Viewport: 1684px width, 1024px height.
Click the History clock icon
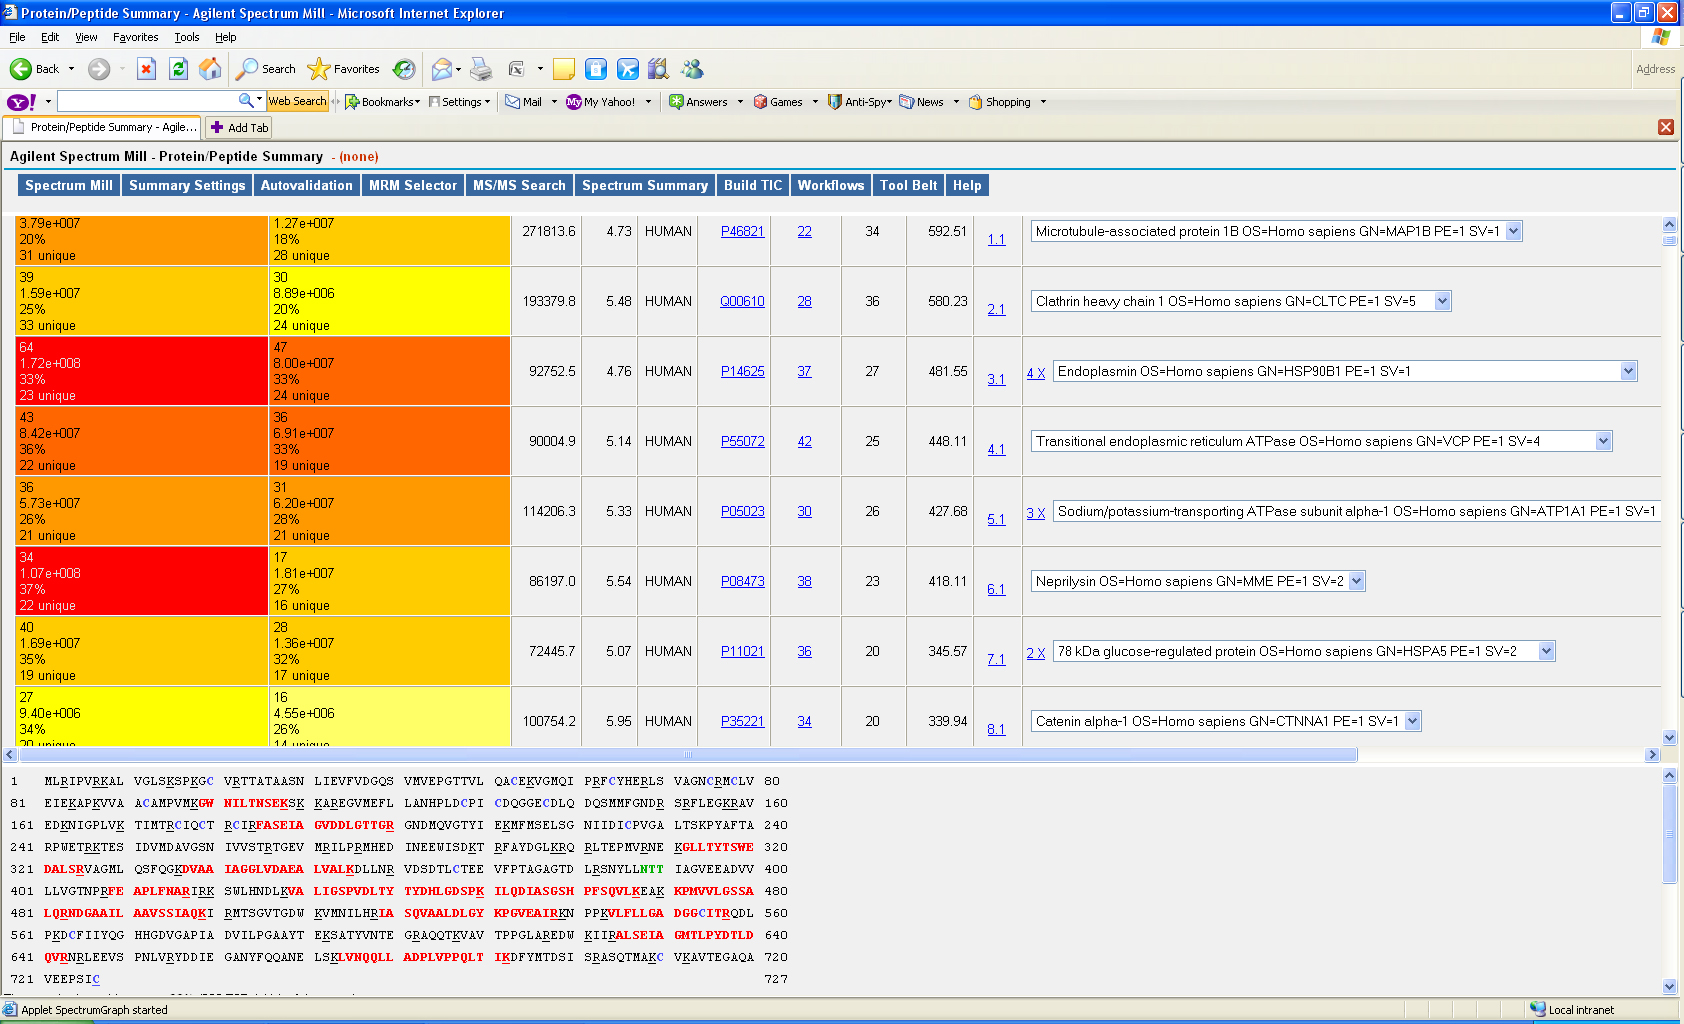tap(404, 69)
